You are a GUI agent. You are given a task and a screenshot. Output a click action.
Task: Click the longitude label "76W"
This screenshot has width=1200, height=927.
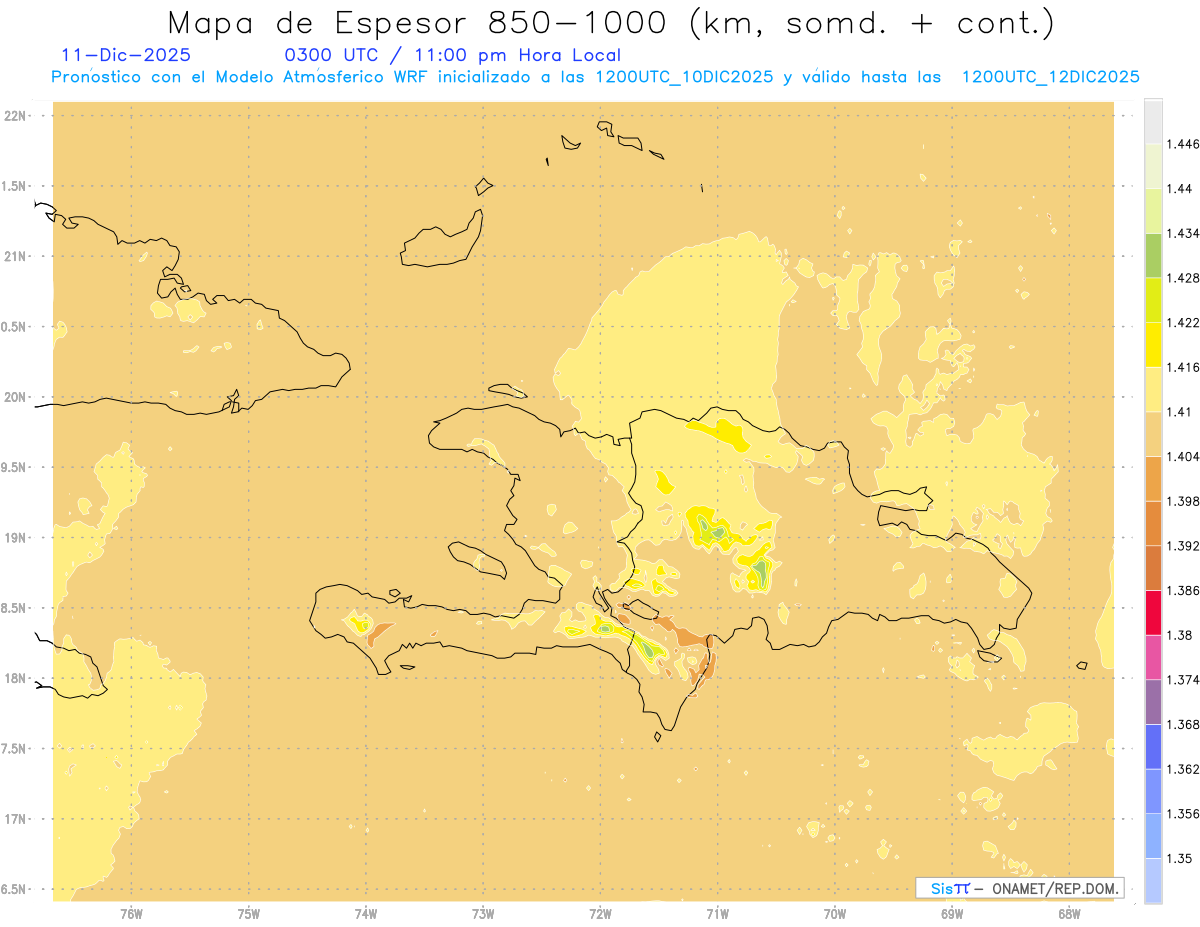coord(131,913)
